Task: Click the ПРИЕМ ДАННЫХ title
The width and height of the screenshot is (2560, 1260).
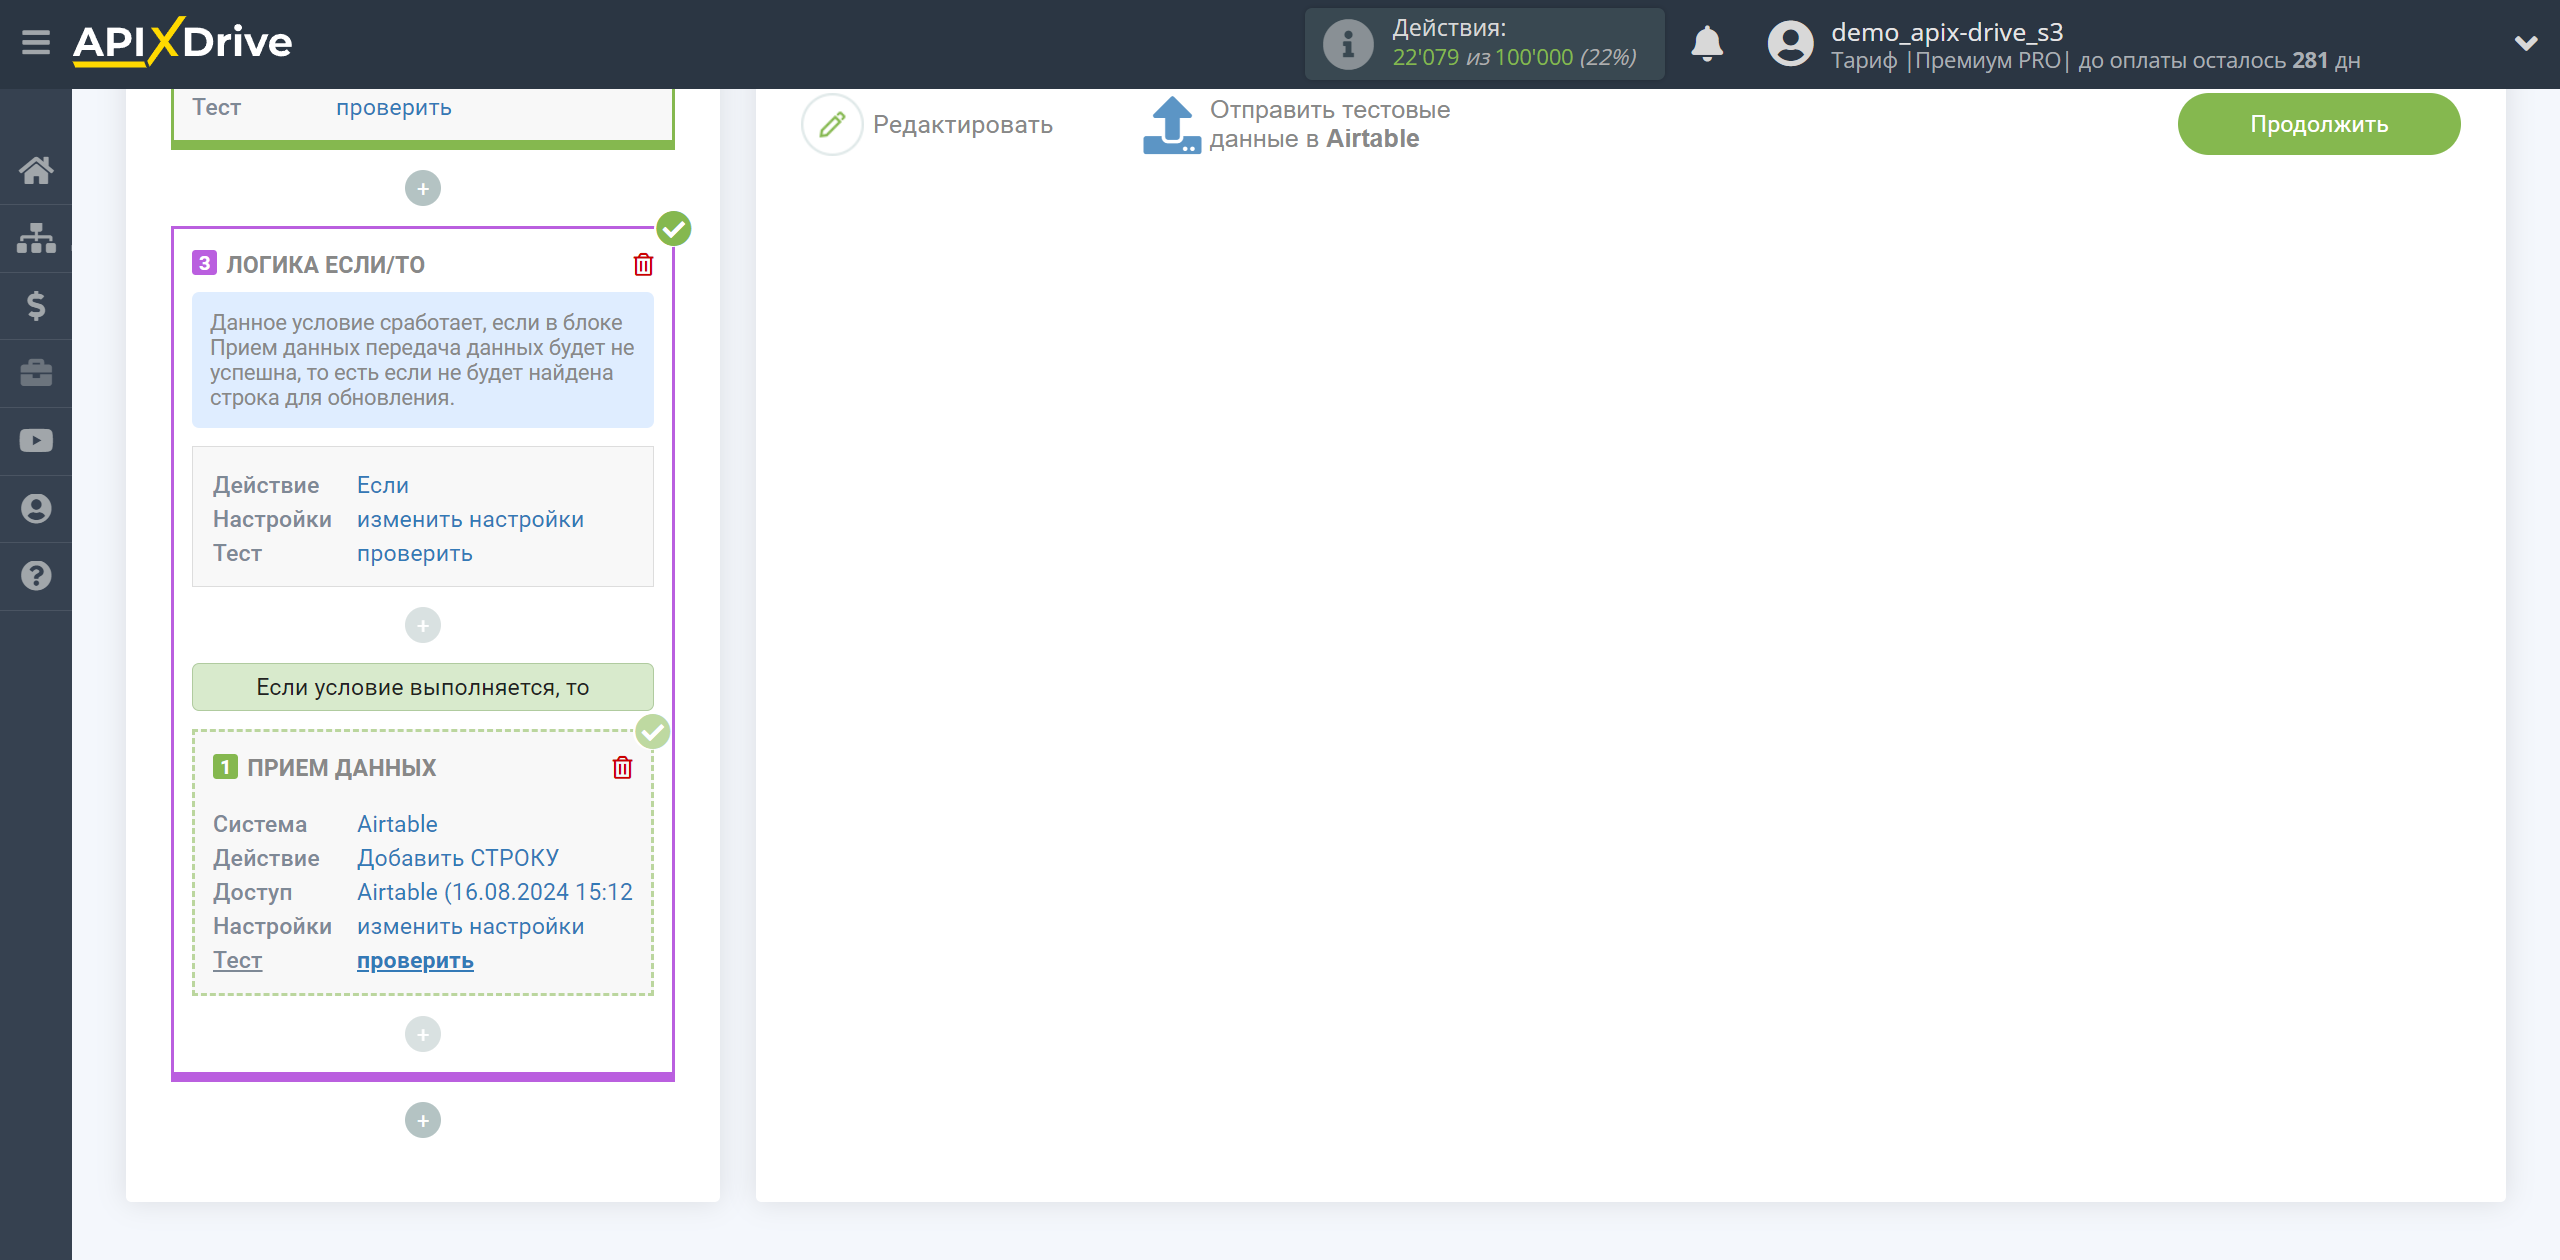Action: click(341, 767)
